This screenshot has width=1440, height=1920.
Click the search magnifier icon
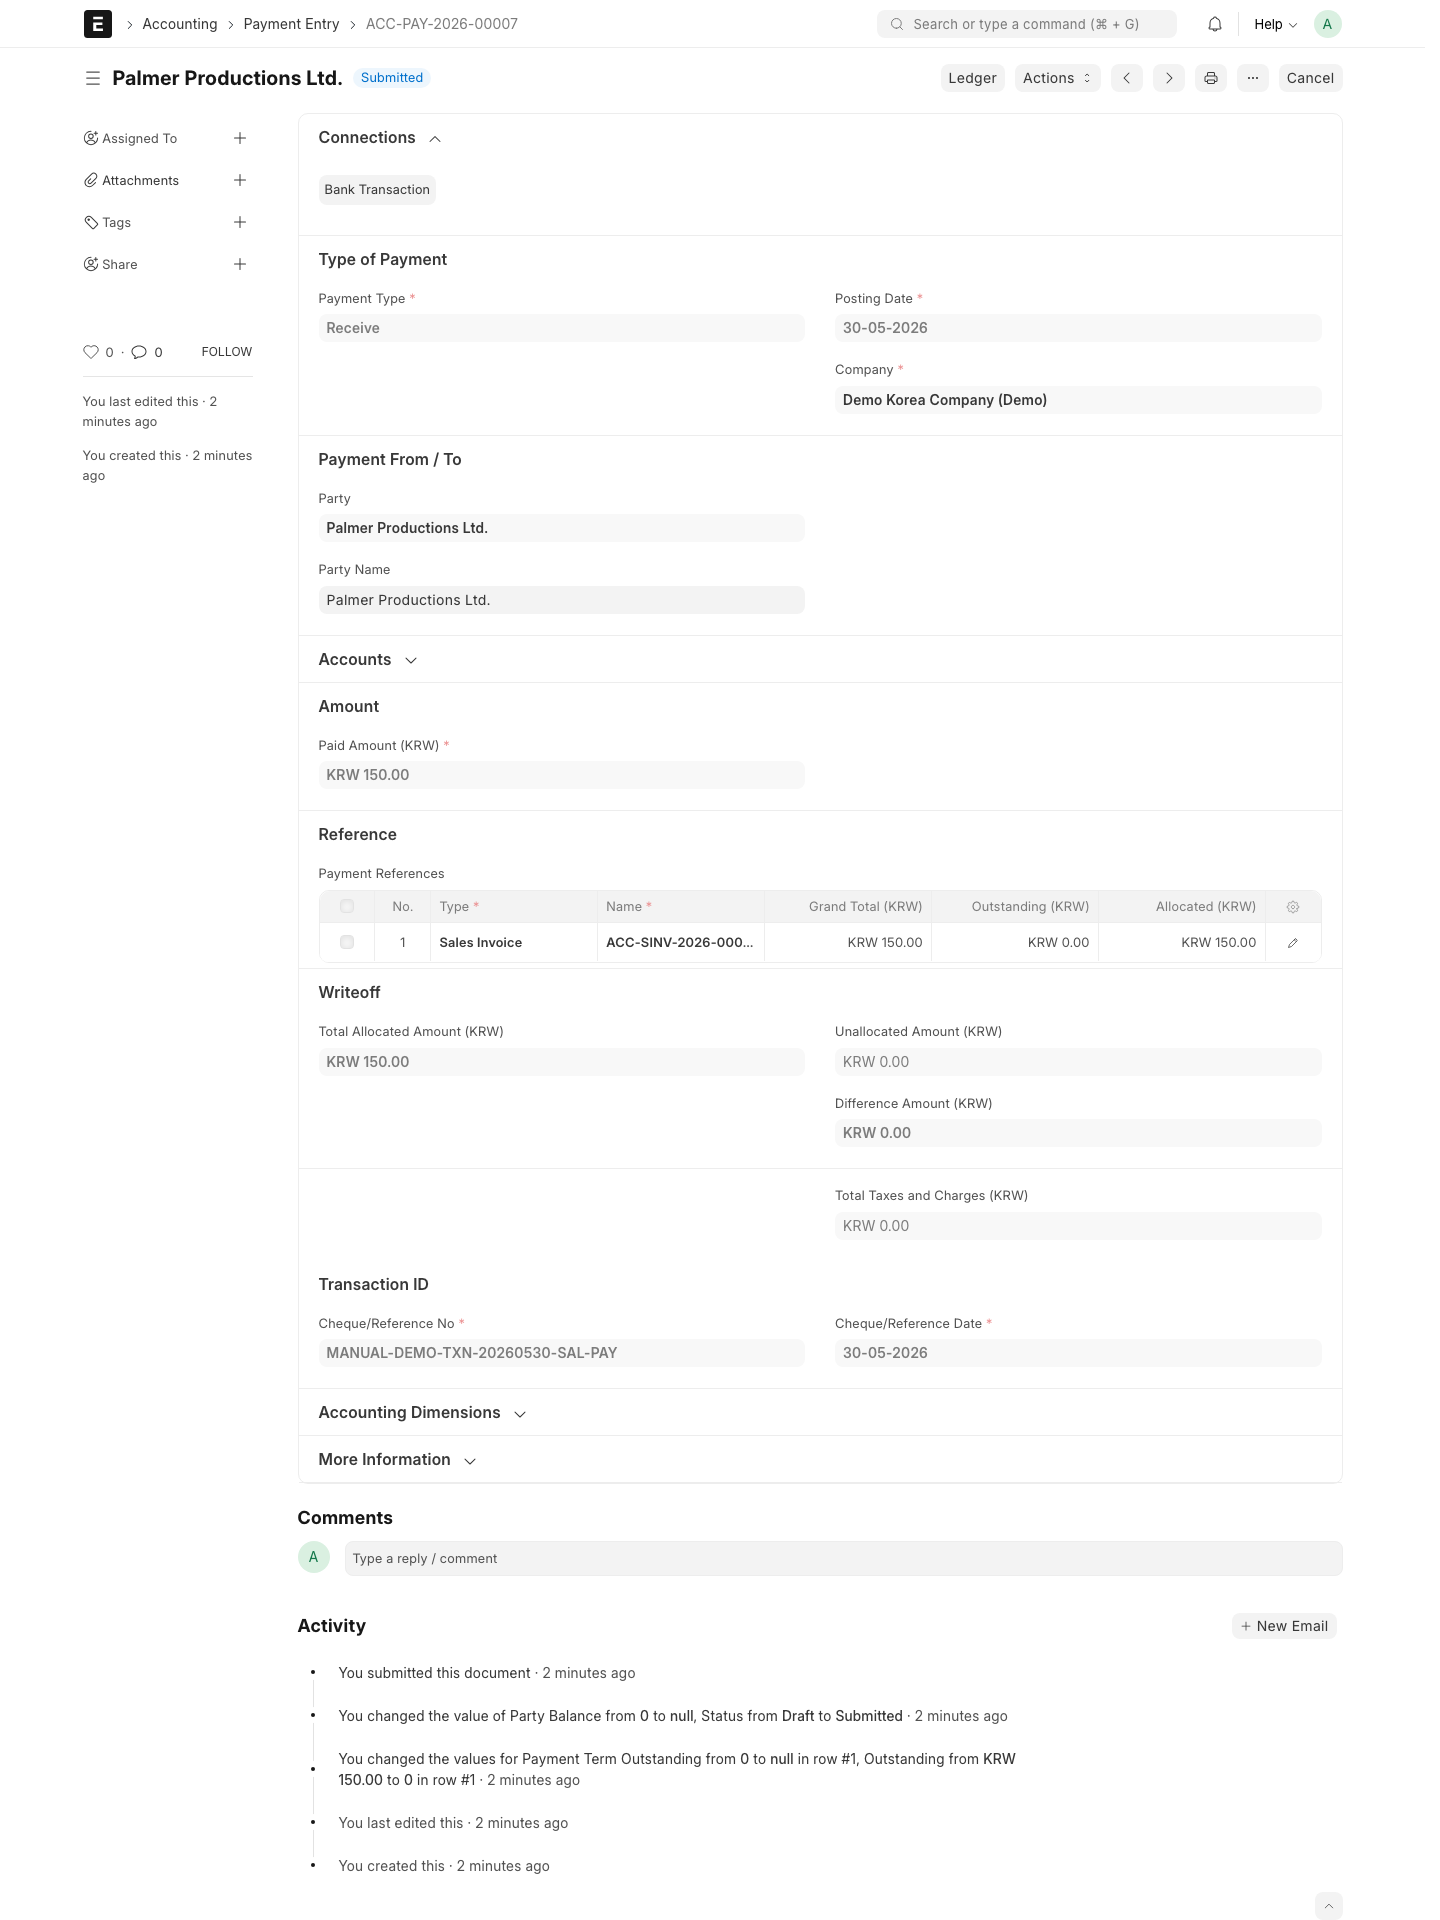(897, 24)
